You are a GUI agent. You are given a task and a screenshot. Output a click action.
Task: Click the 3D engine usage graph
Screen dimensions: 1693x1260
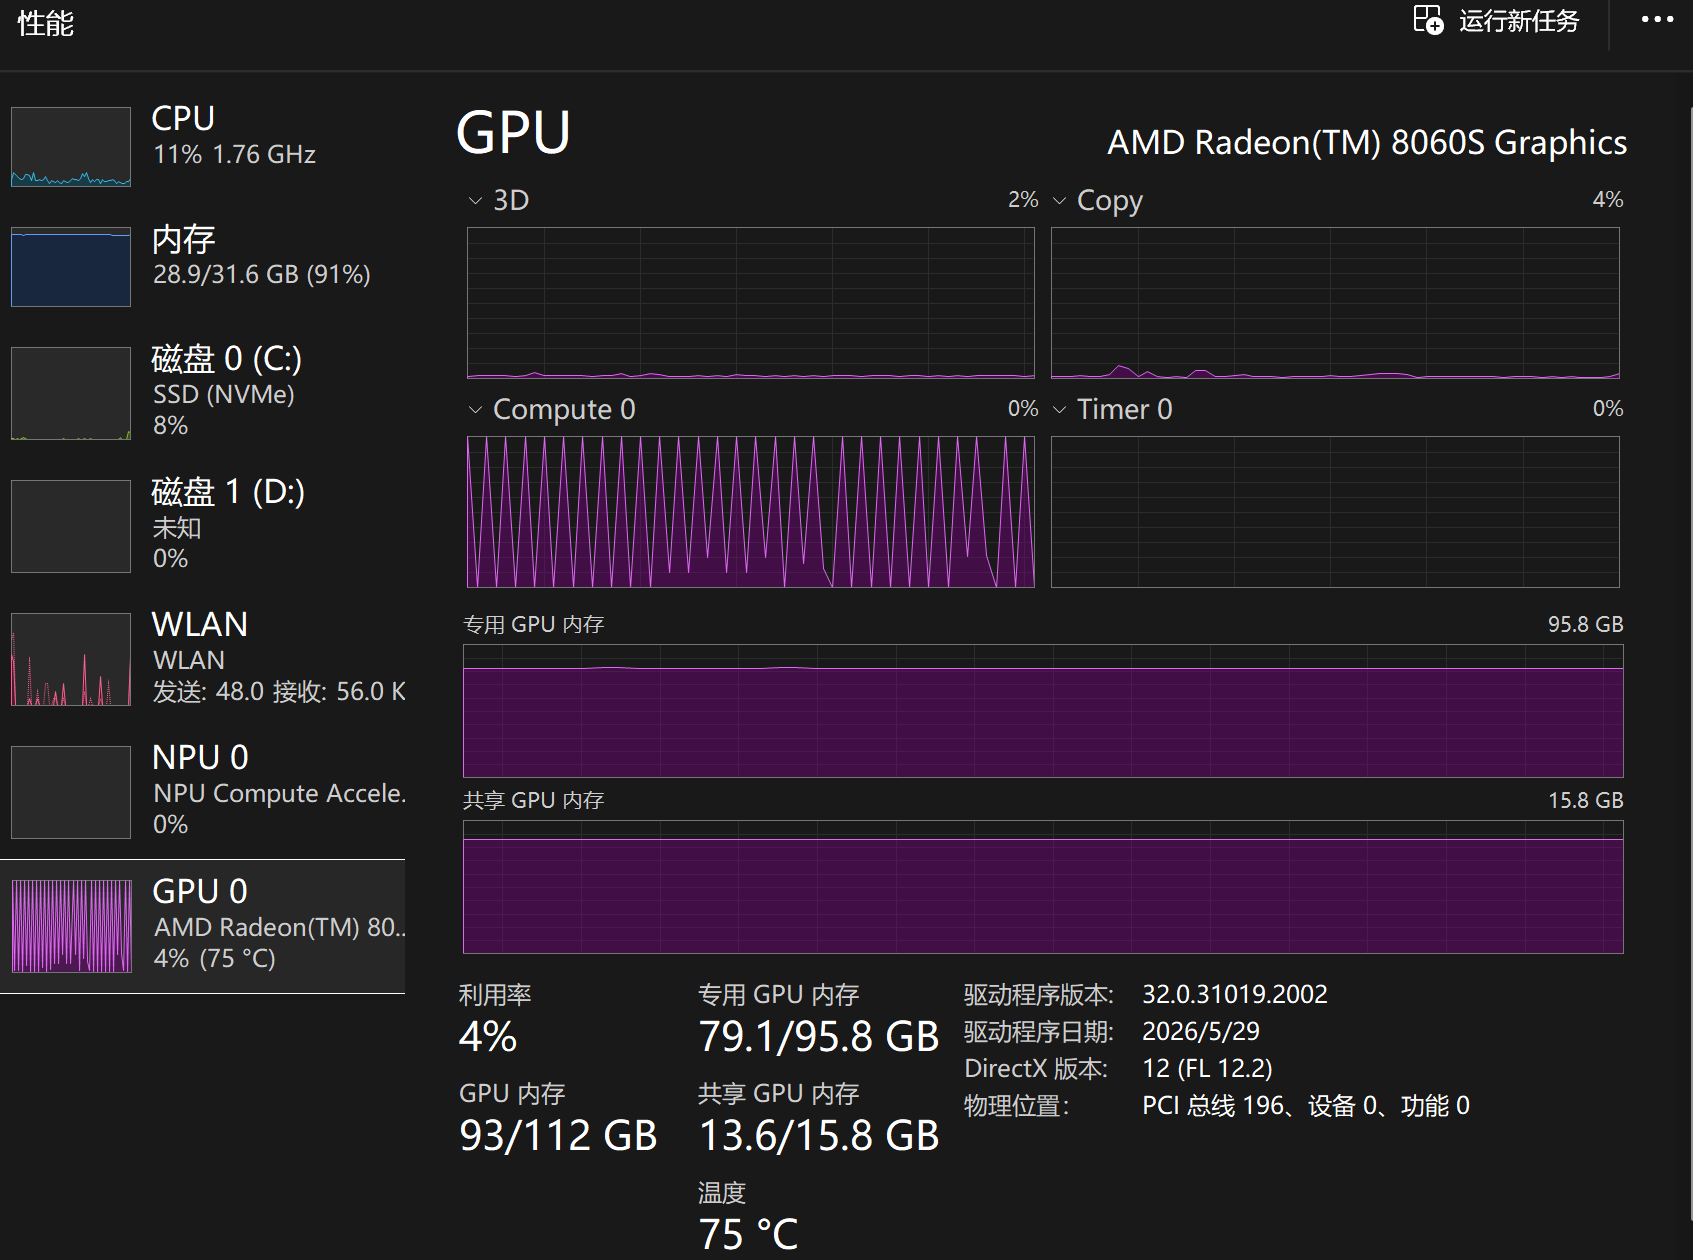tap(751, 303)
